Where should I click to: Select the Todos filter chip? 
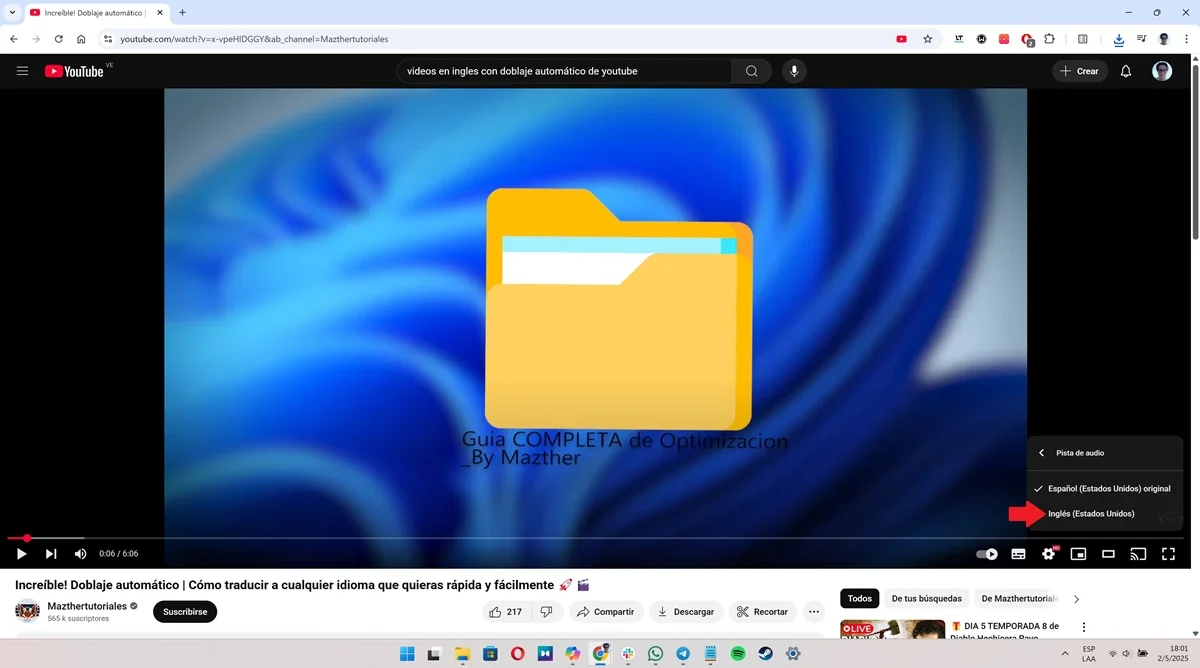pyautogui.click(x=860, y=598)
